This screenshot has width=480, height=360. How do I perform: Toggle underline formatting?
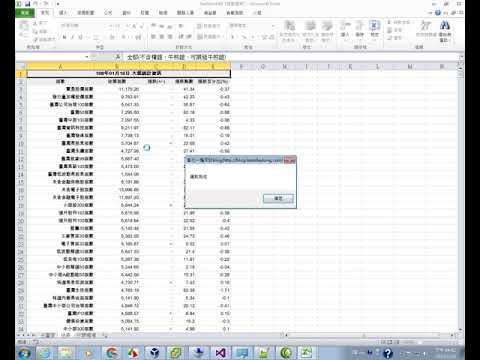coord(81,37)
